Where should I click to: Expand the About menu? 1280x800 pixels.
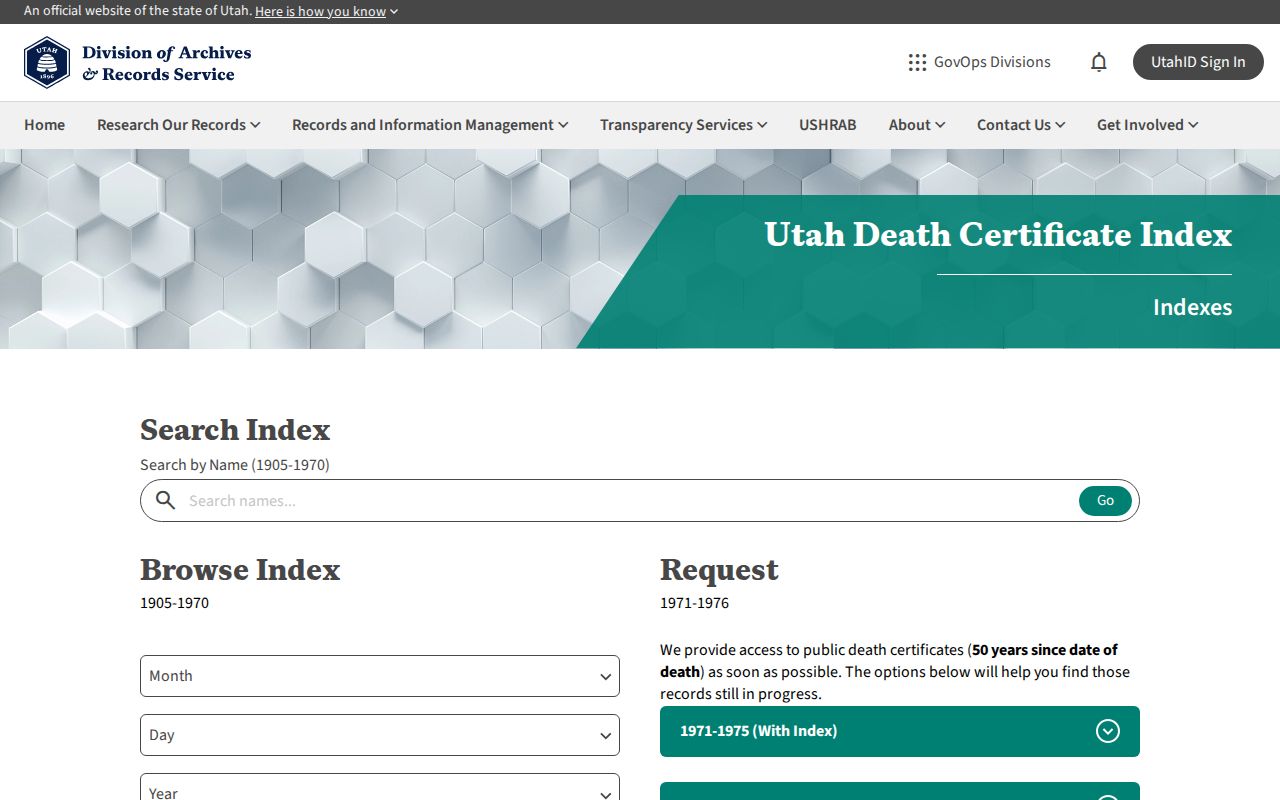(917, 125)
